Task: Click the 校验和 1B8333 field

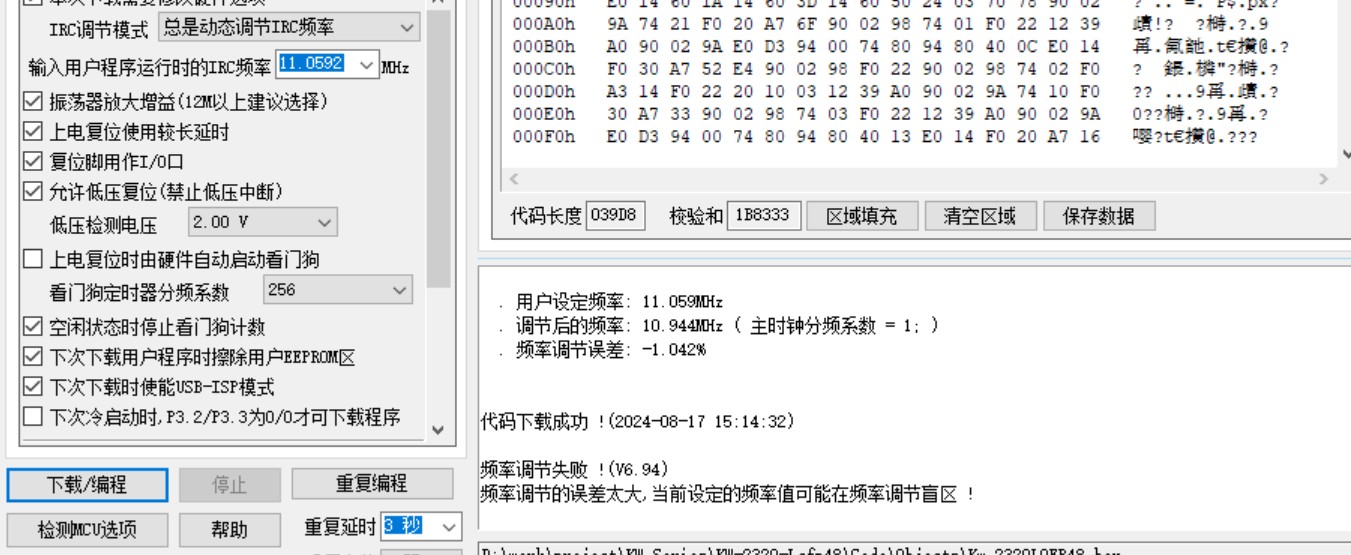Action: pyautogui.click(x=764, y=215)
